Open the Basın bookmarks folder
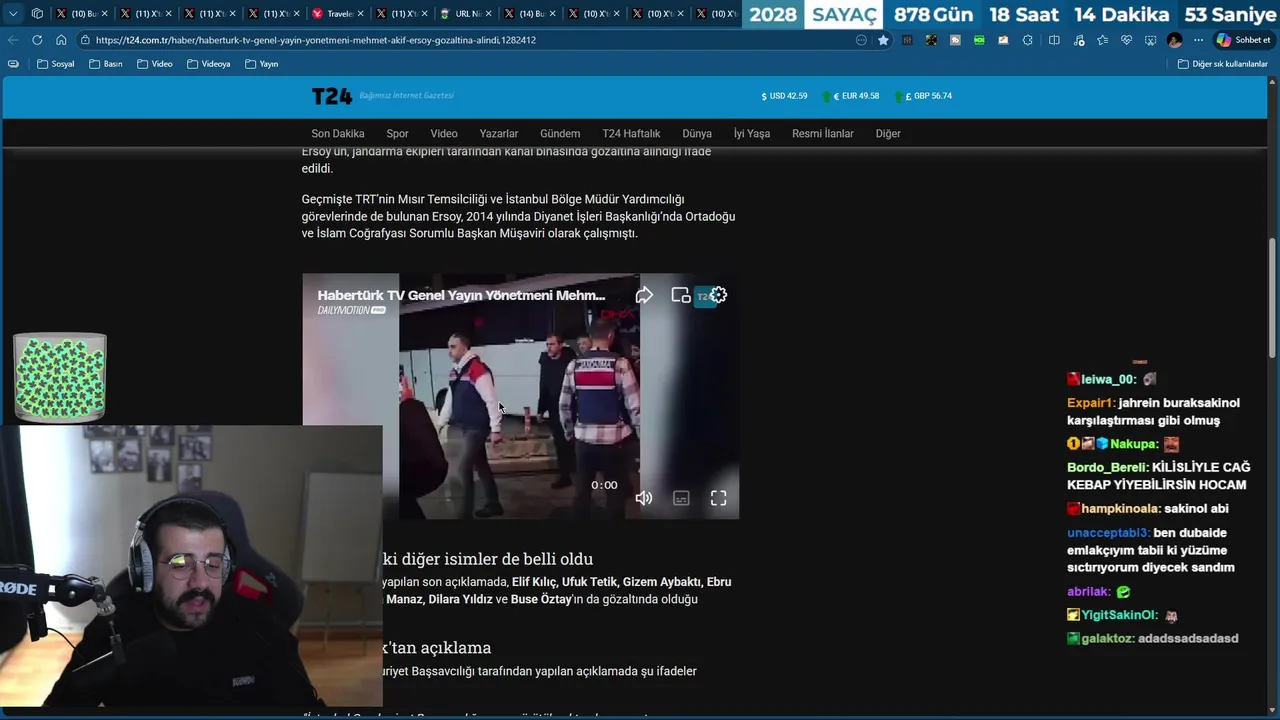 click(x=106, y=64)
